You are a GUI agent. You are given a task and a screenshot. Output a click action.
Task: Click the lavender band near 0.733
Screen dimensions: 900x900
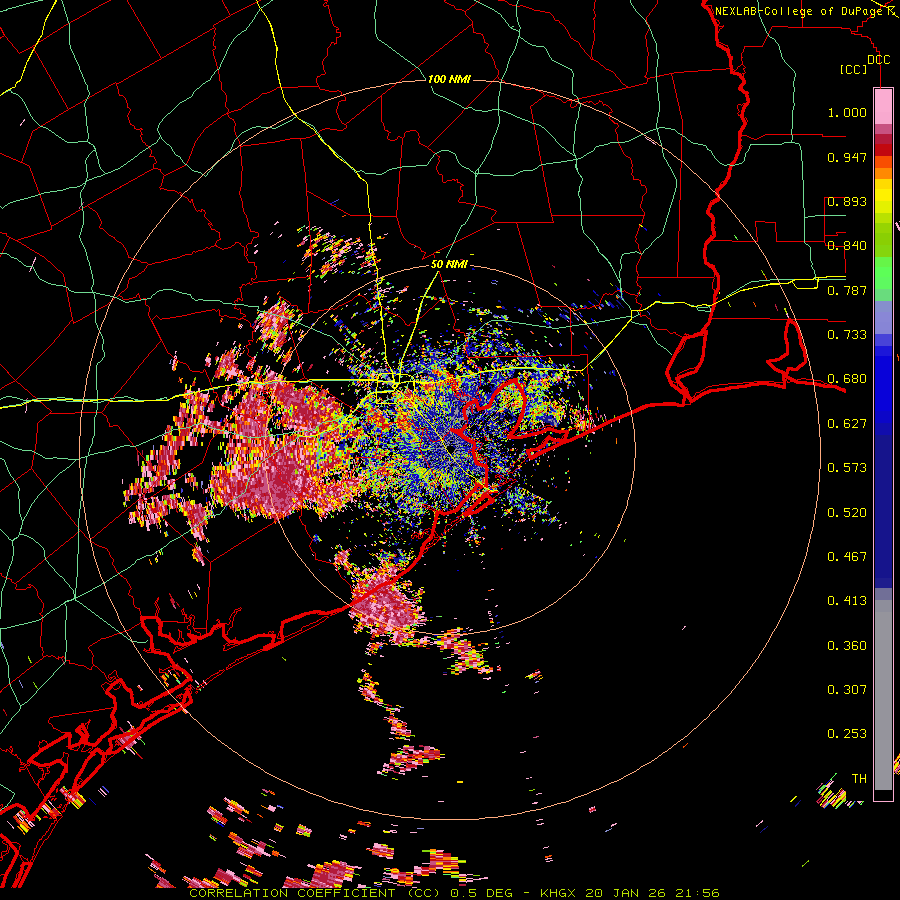pyautogui.click(x=883, y=317)
